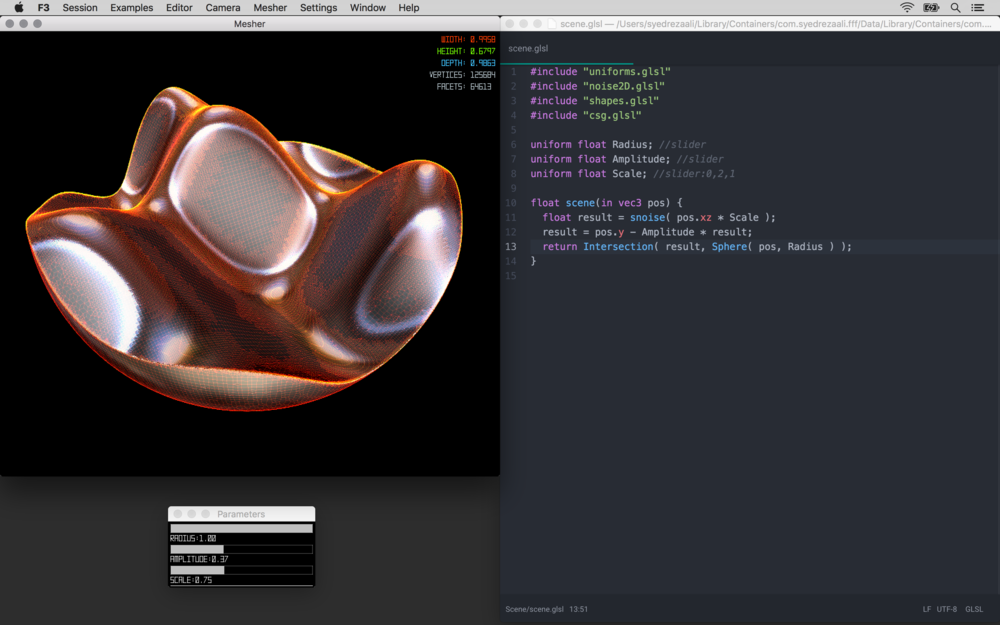Open the UTF-8 encoding selector
The image size is (1000, 625).
coord(946,609)
